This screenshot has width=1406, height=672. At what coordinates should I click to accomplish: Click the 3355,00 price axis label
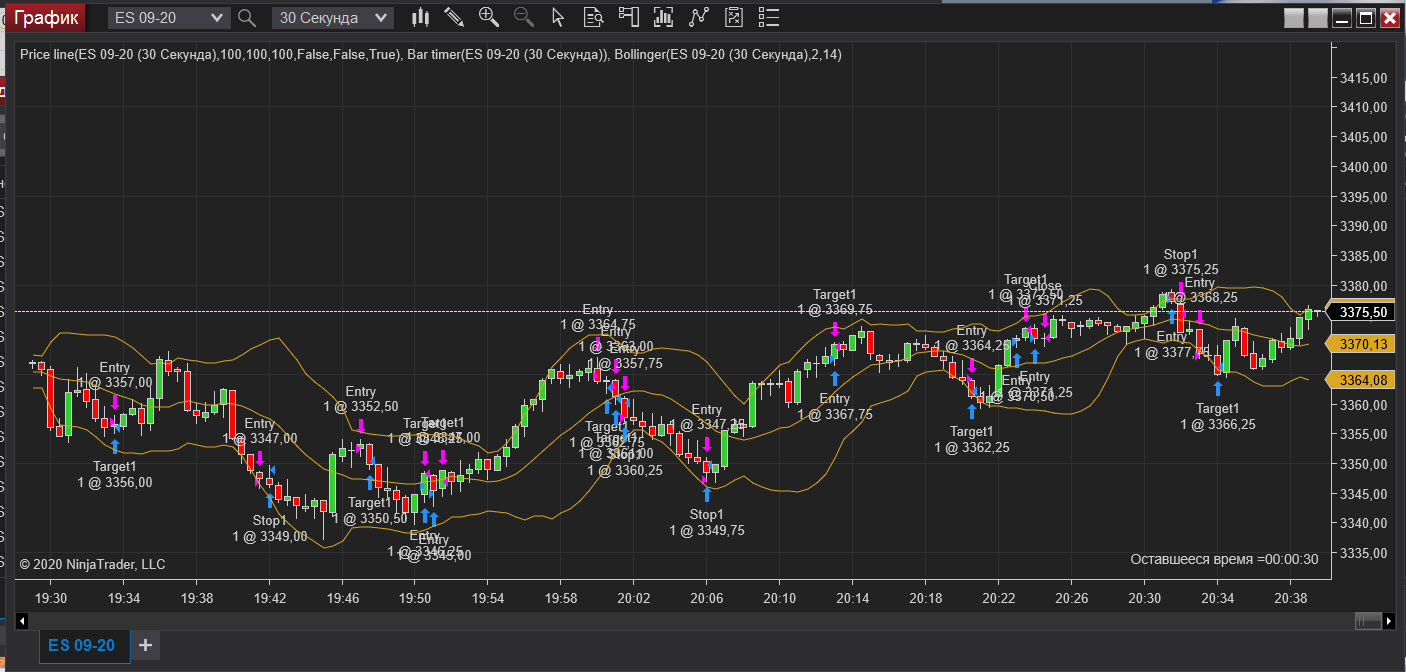[x=1363, y=434]
